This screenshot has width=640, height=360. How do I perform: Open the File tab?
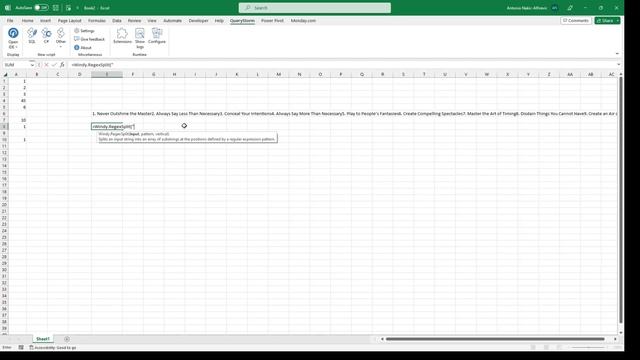click(x=10, y=20)
